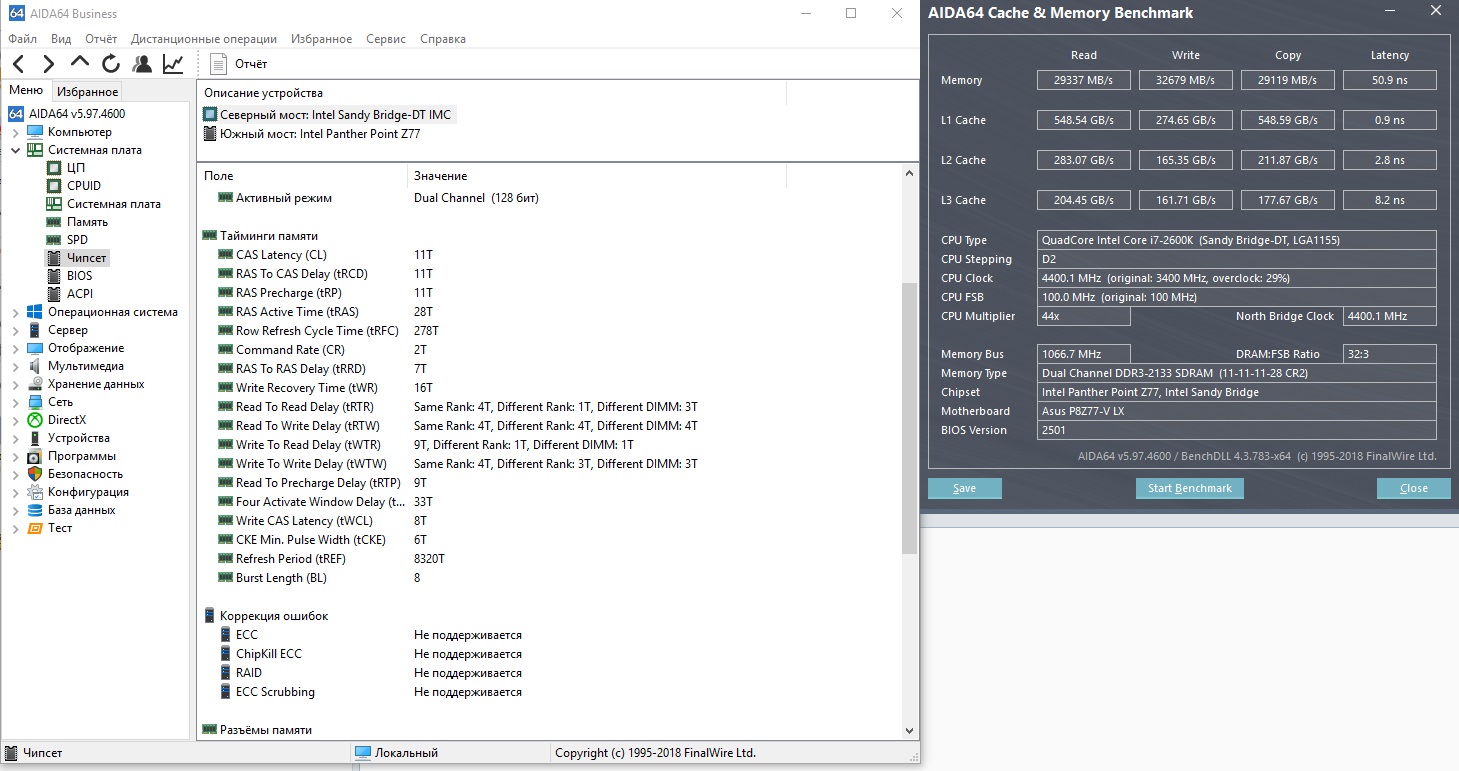Click the Forward navigation arrow in toolbar
This screenshot has height=771, width=1459.
click(49, 64)
